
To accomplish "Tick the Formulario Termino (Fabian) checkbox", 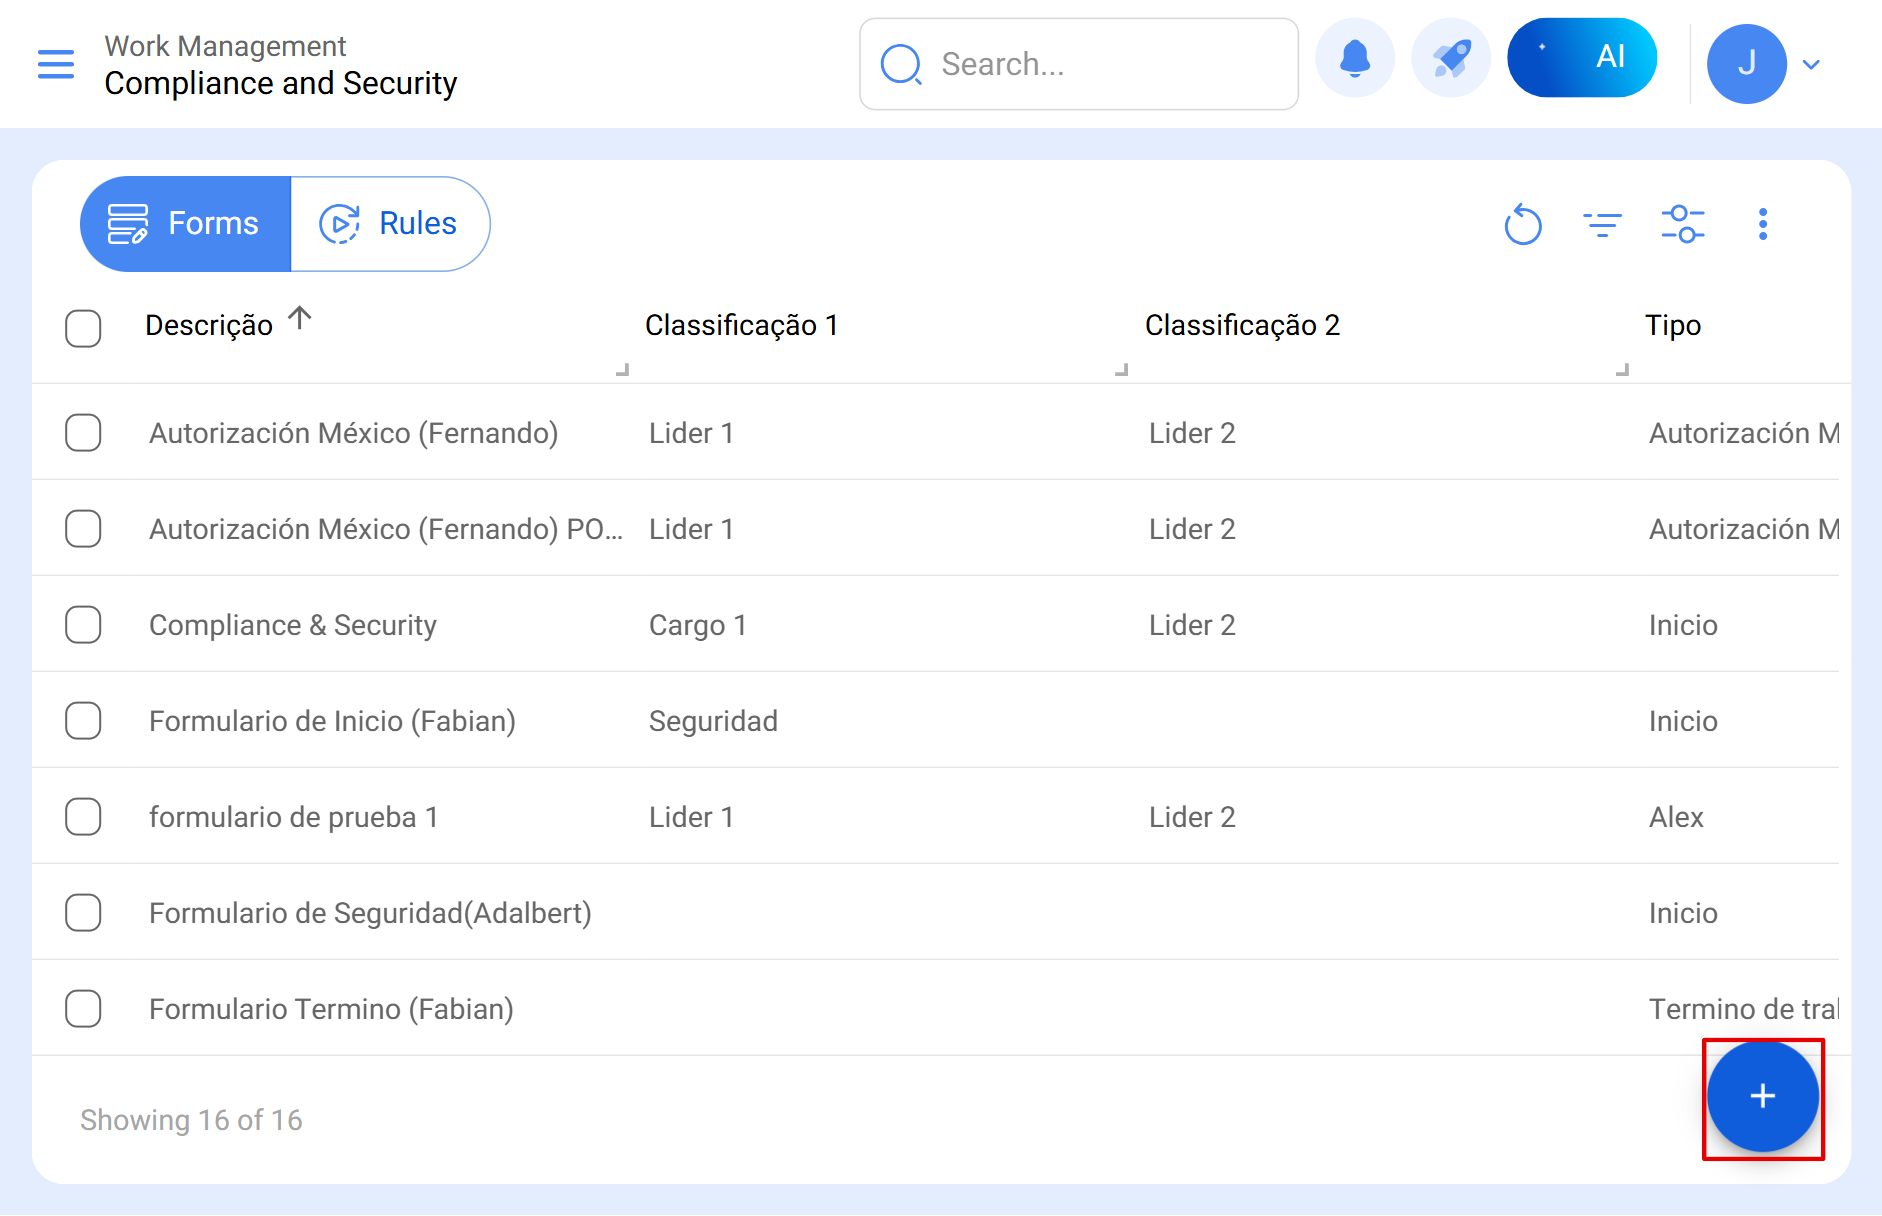I will click(x=83, y=1009).
